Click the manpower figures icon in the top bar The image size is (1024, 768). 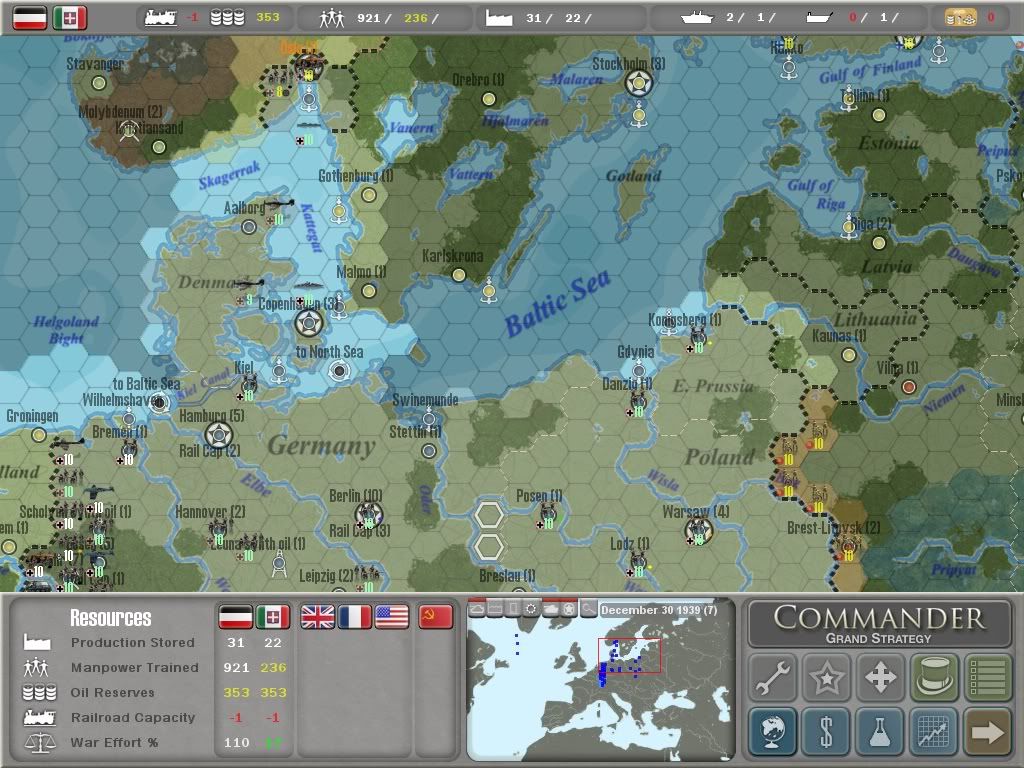point(332,18)
